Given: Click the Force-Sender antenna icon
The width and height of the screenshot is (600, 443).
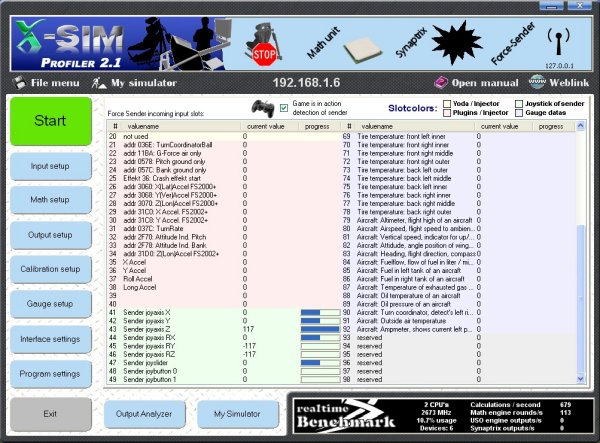Looking at the screenshot, I should (558, 41).
